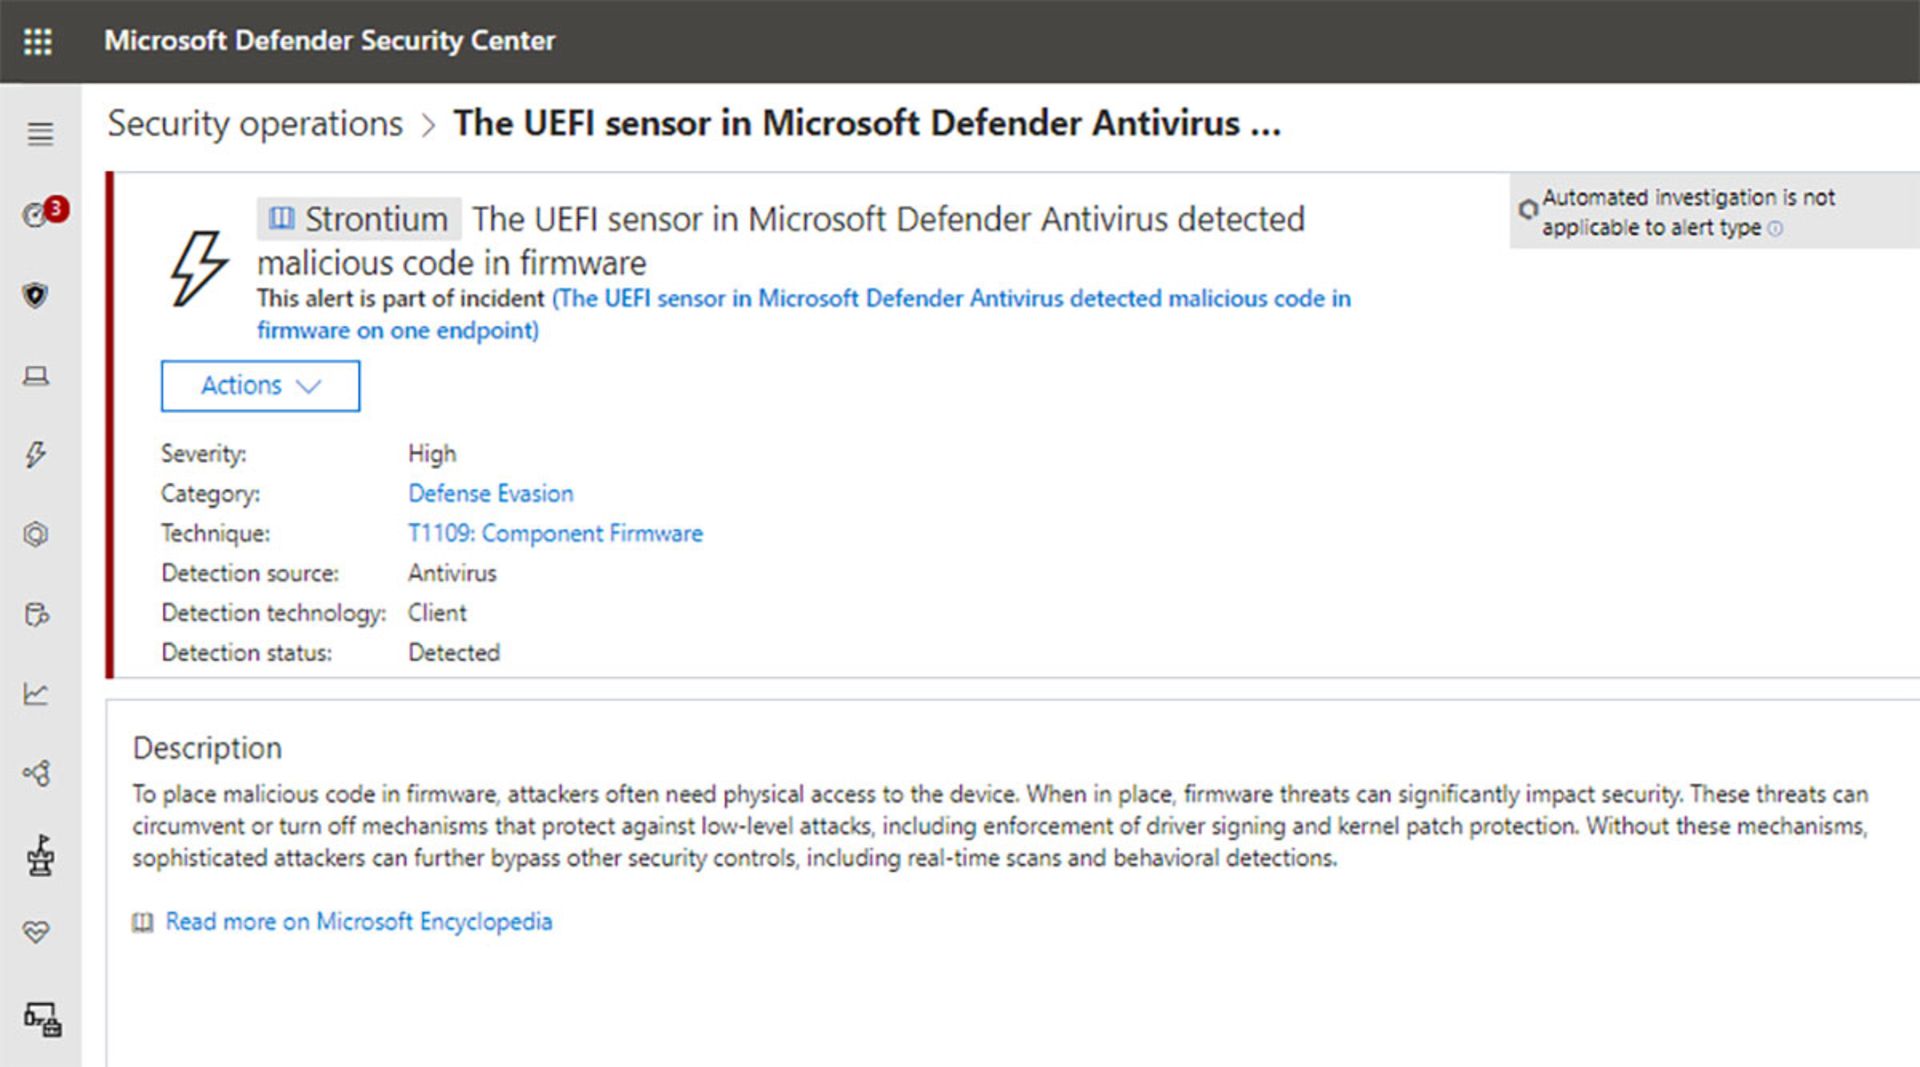Click the breadcrumb chevron separator
Image resolution: width=1920 pixels, height=1067 pixels.
[428, 126]
